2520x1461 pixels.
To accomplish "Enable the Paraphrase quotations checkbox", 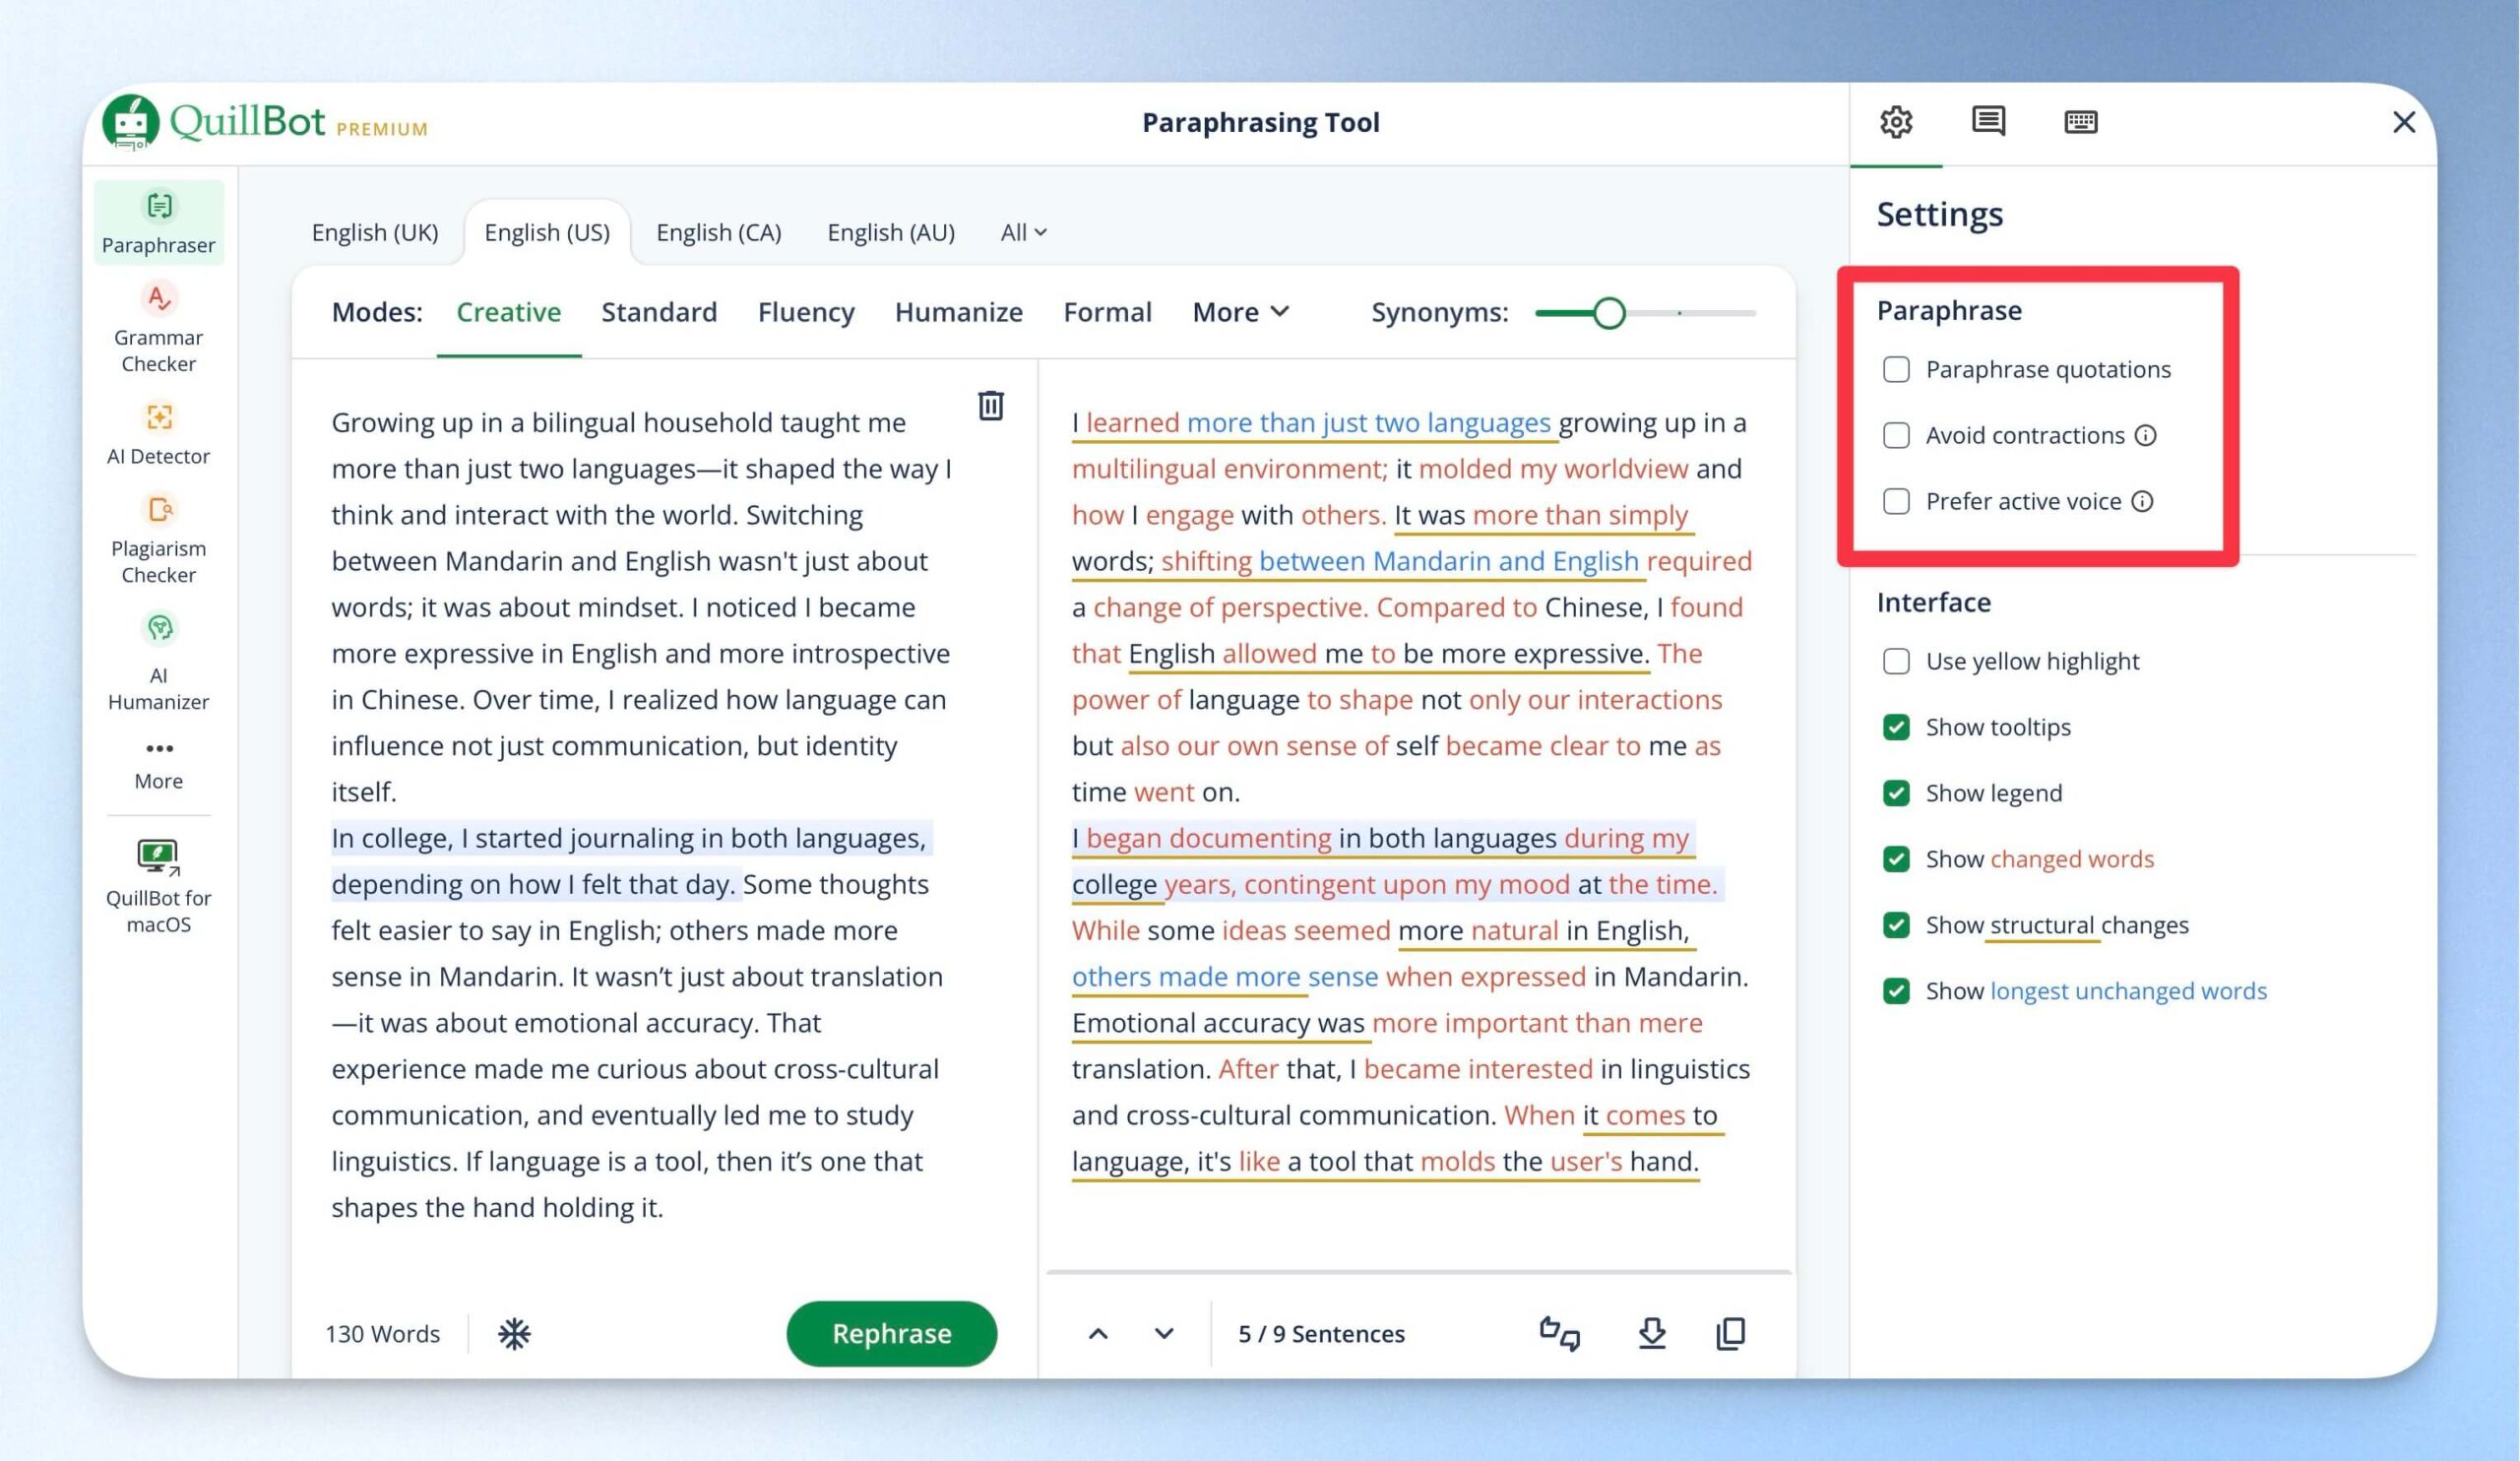I will pos(1896,369).
